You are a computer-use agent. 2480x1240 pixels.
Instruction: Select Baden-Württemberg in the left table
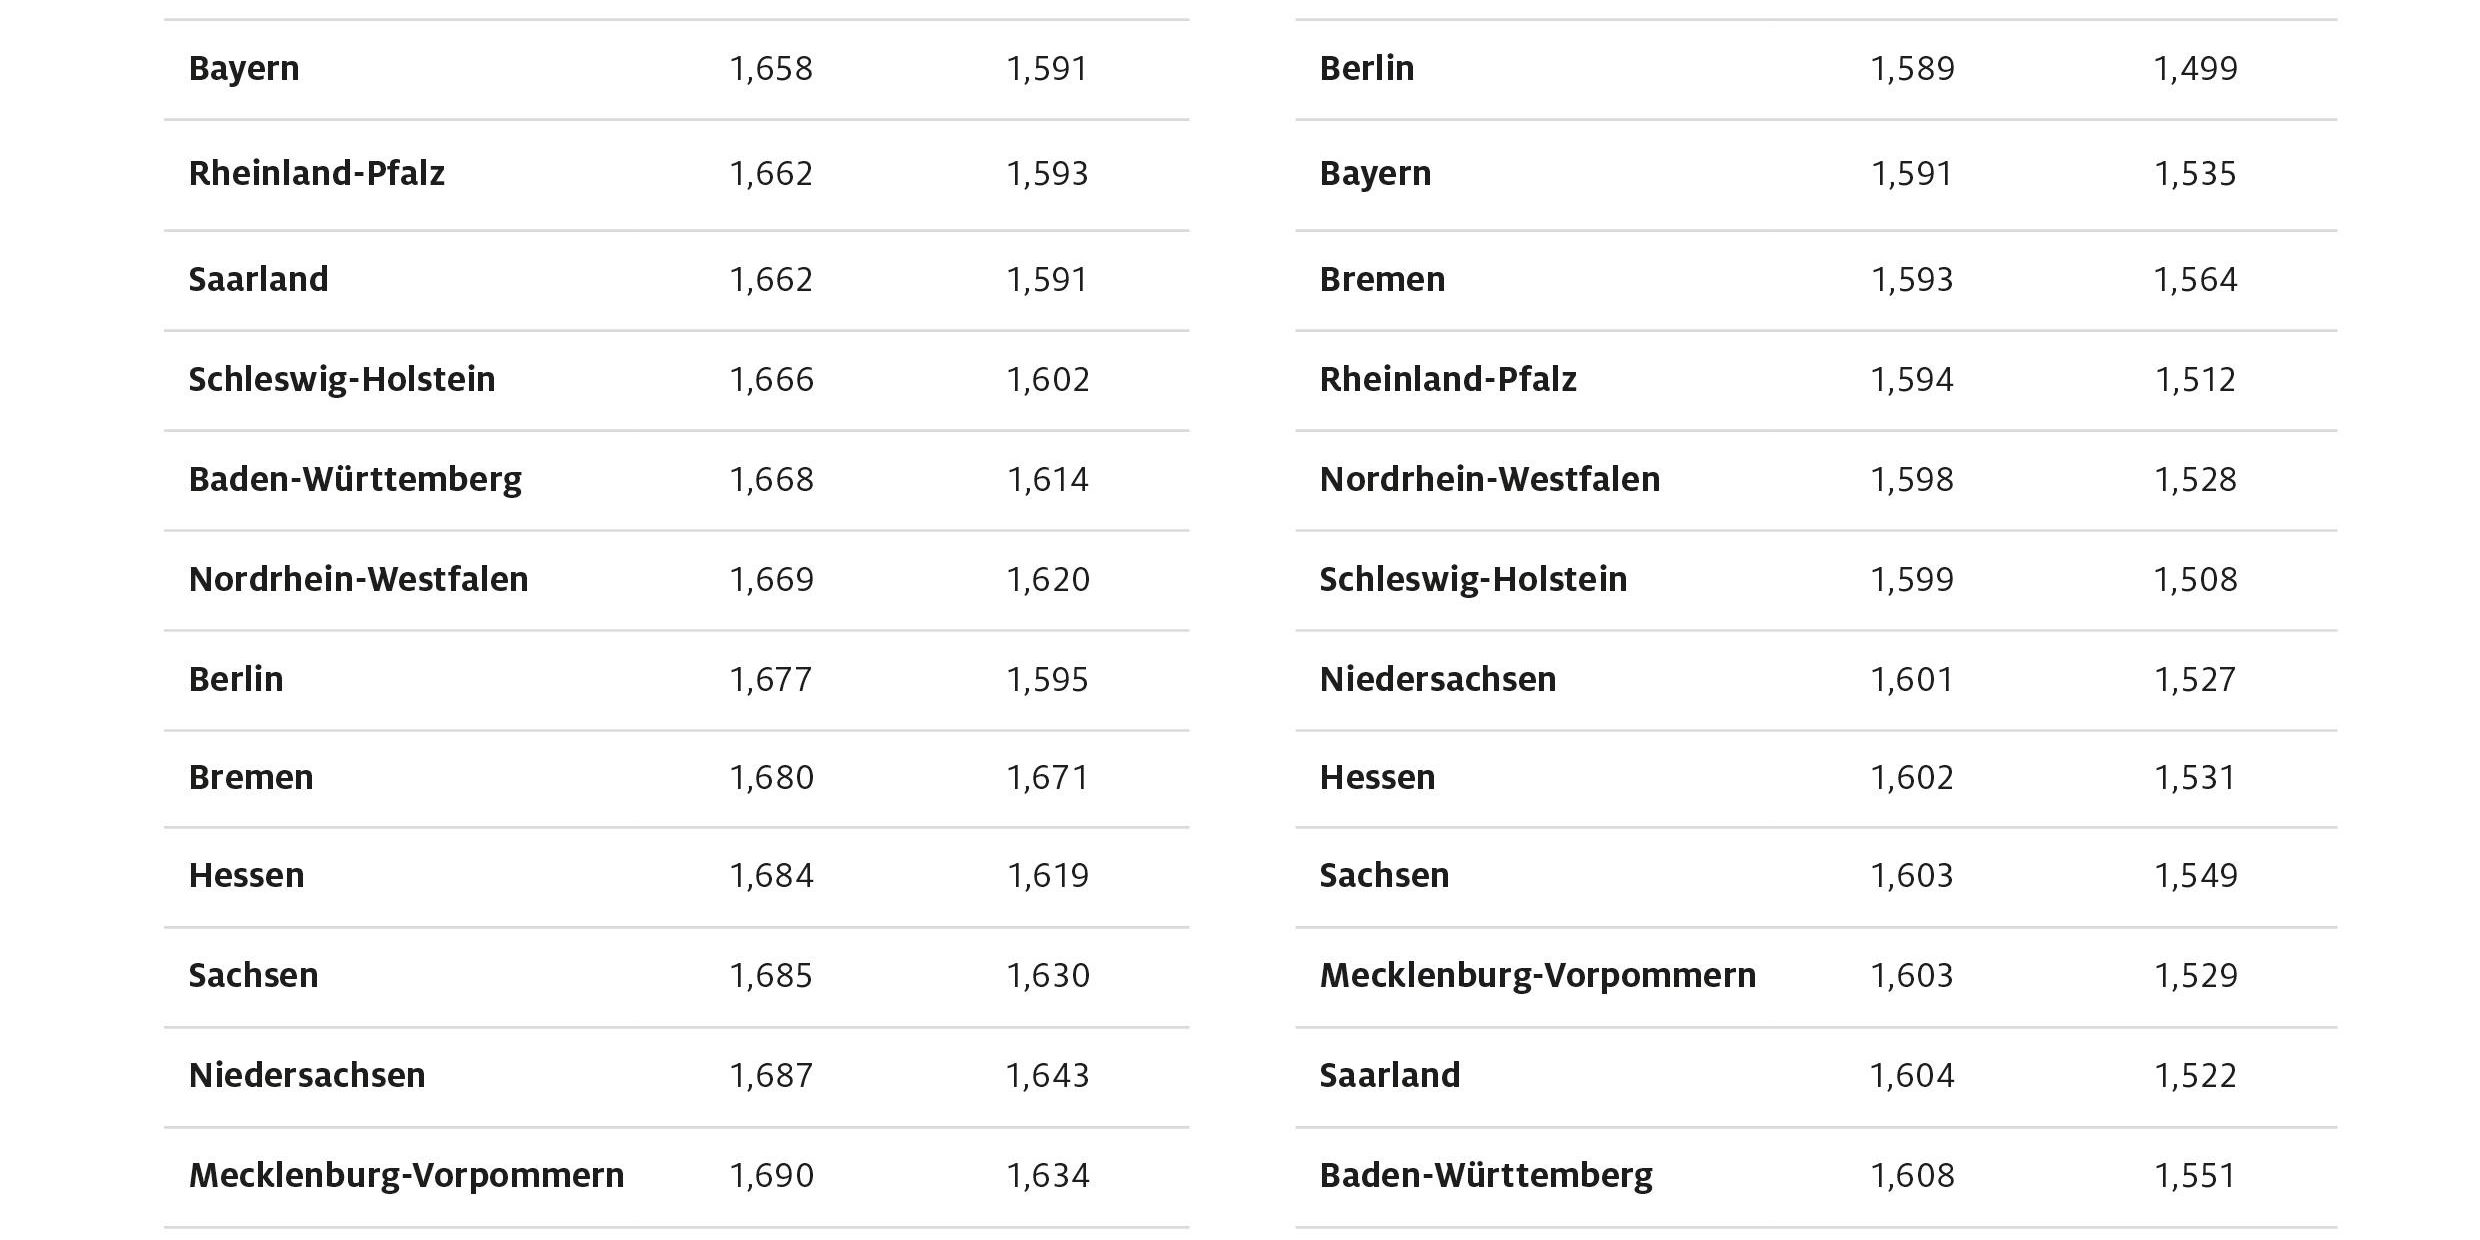(x=355, y=480)
